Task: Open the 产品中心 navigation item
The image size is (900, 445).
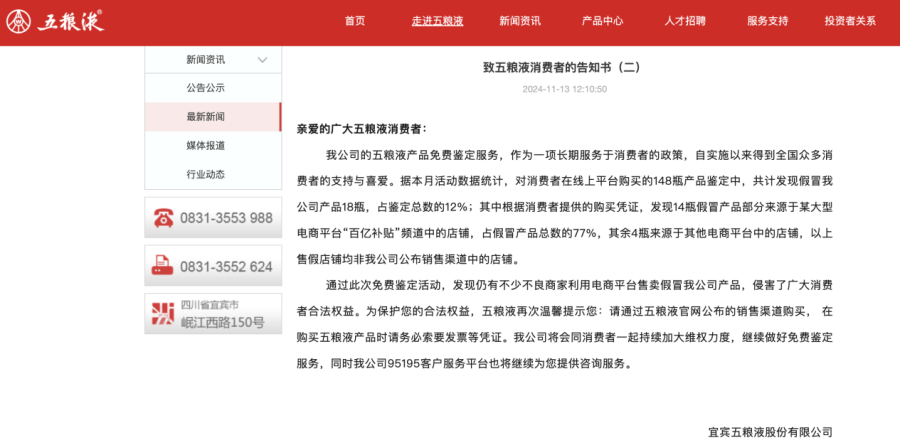Action: [602, 21]
